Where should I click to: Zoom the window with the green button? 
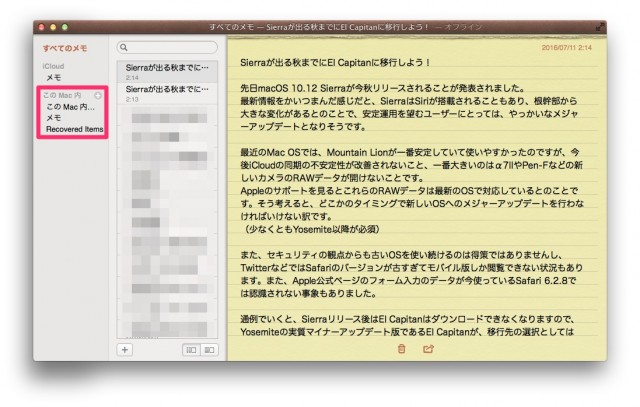coord(64,27)
